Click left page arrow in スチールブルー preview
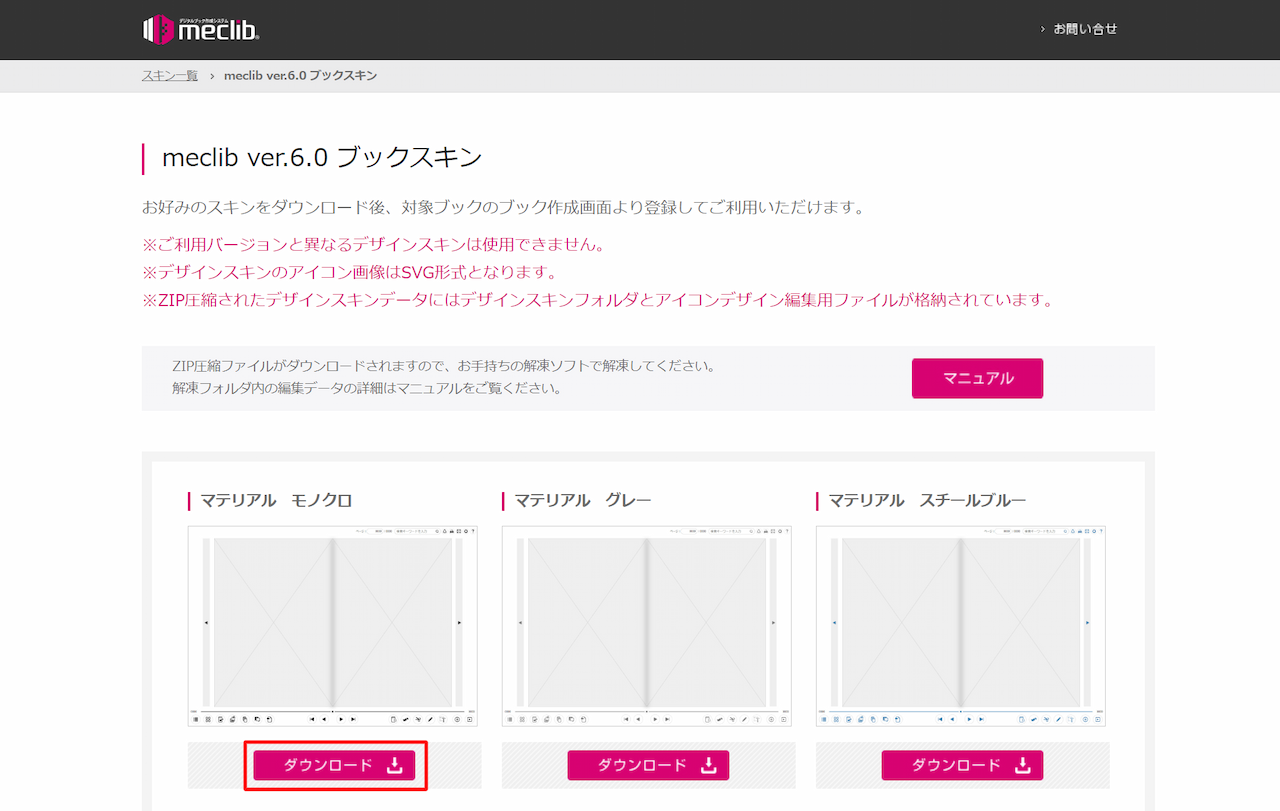 [x=834, y=623]
